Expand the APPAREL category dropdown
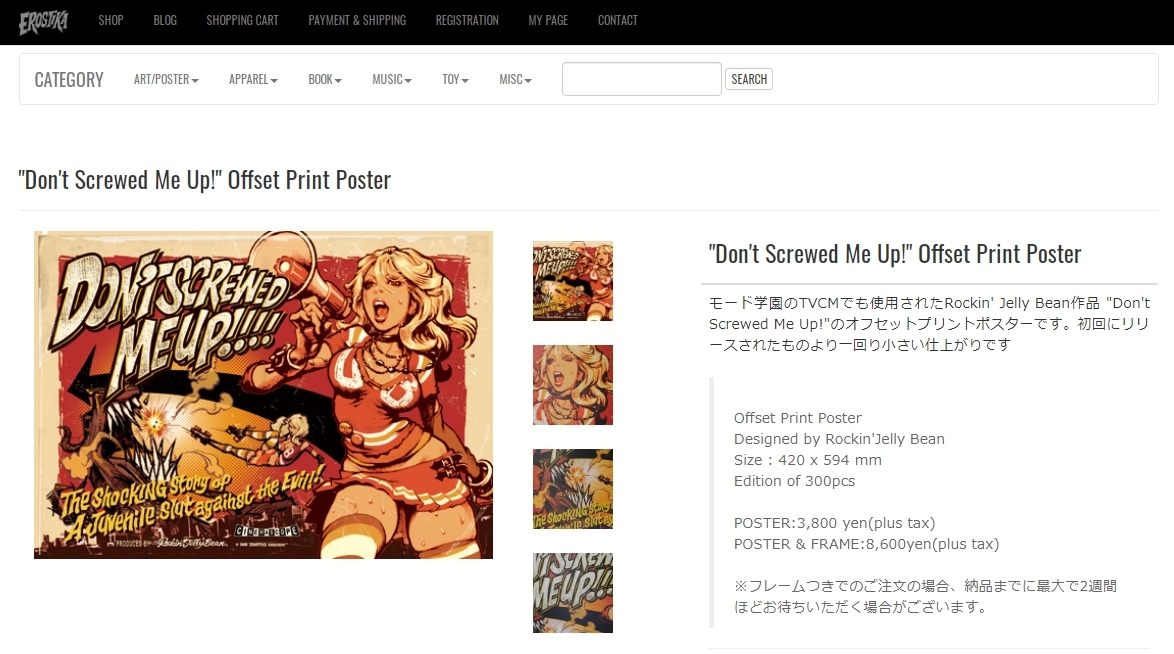Screen dimensions: 1174x654 pyautogui.click(x=253, y=79)
